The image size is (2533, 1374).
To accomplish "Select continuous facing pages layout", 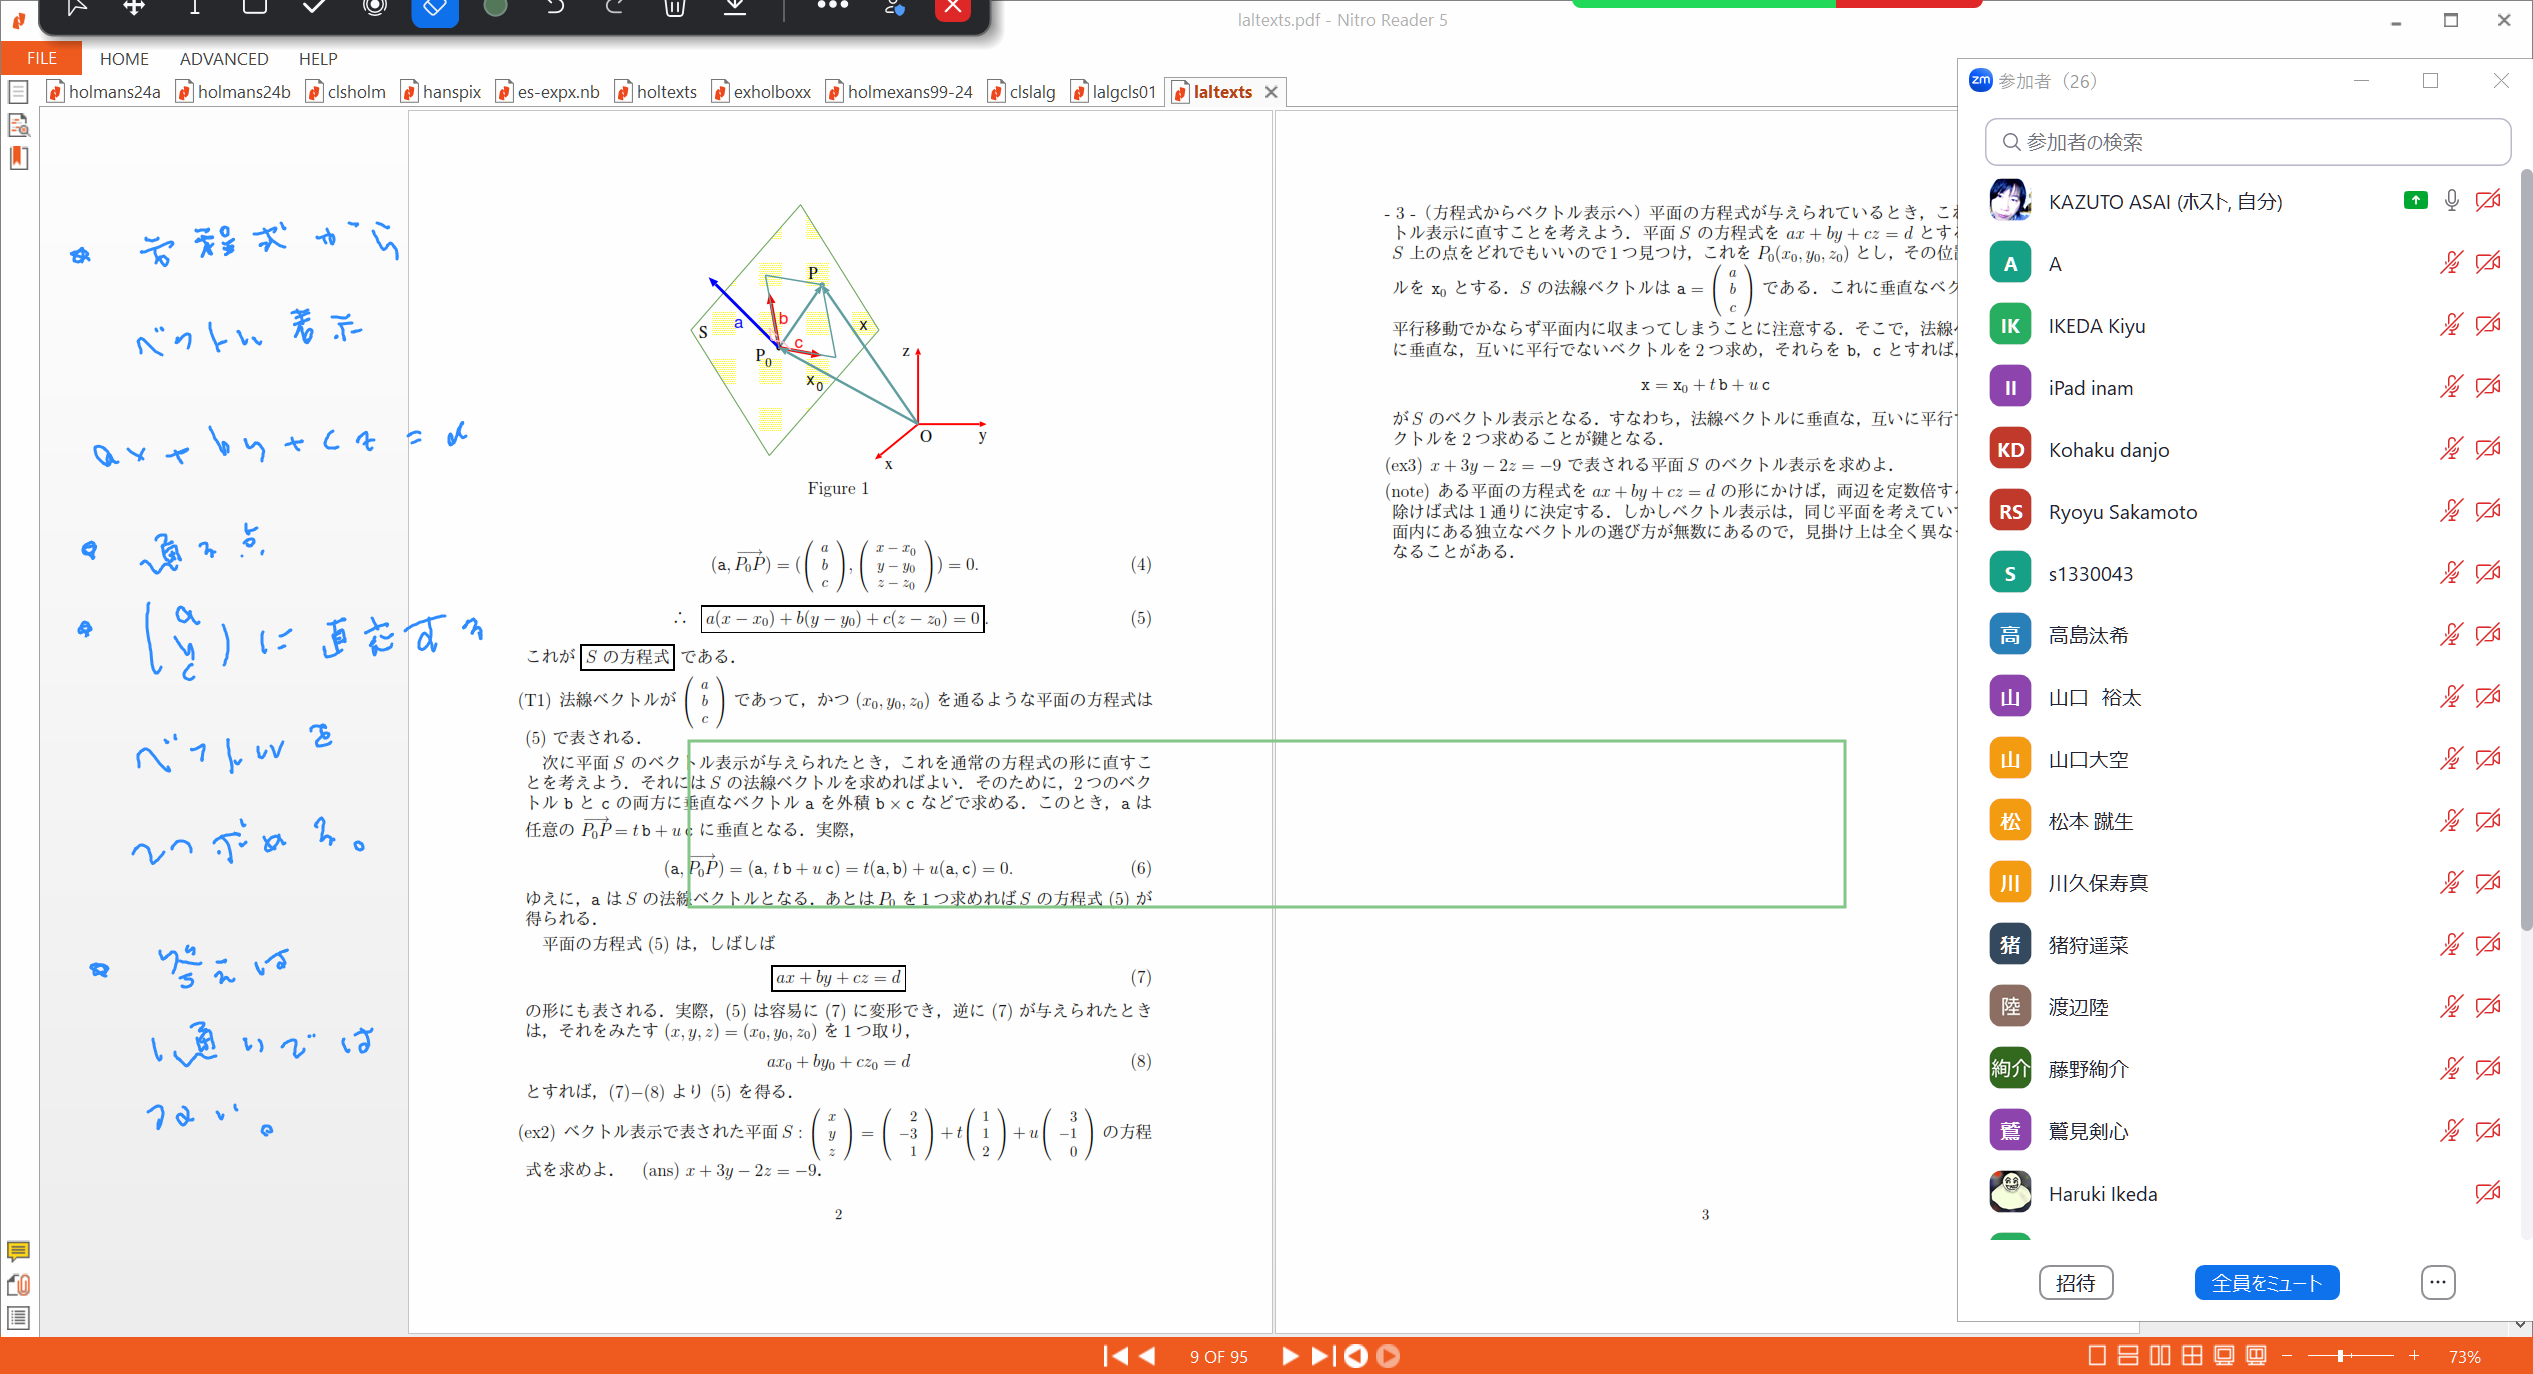I will tap(2192, 1356).
